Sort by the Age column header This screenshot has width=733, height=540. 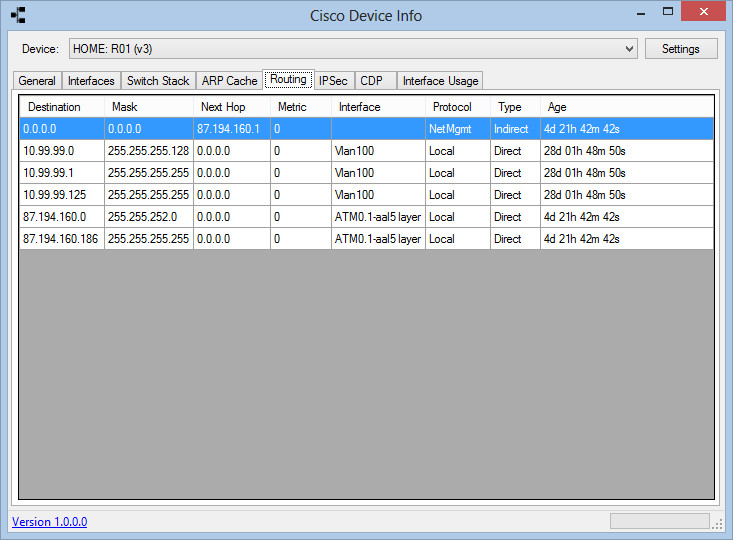(x=627, y=107)
